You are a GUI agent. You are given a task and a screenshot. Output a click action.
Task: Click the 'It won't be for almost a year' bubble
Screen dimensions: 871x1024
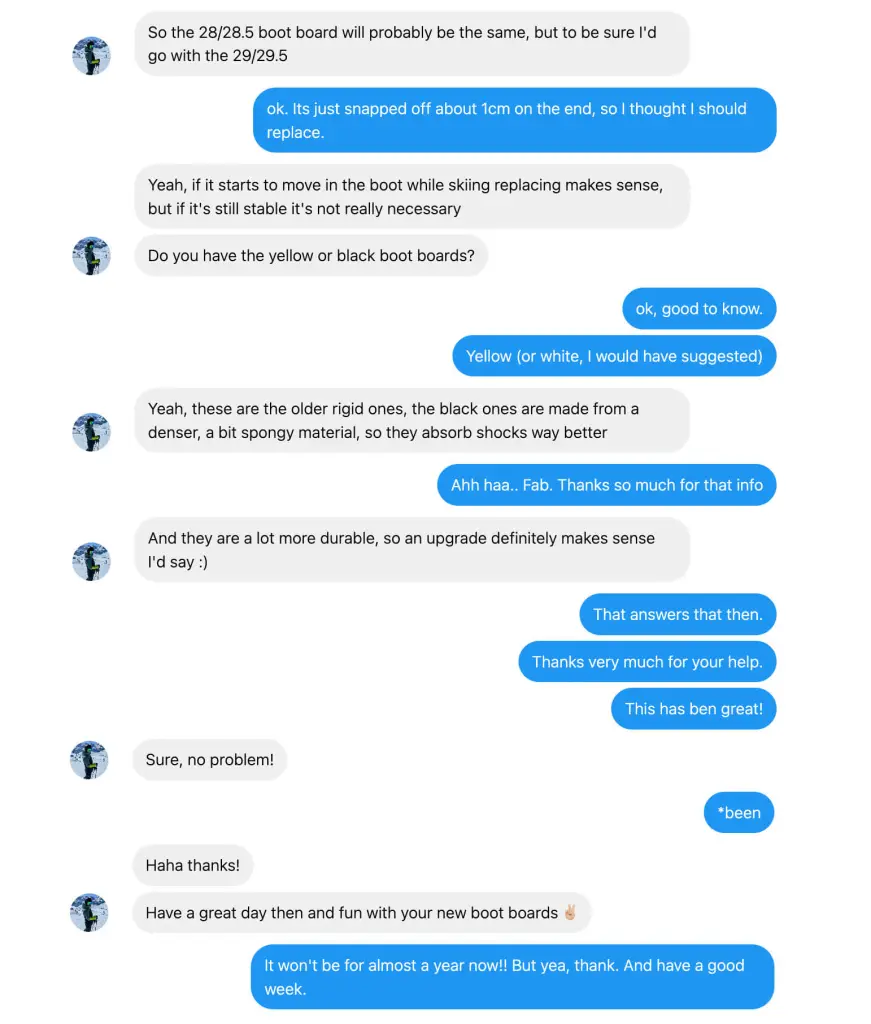(512, 977)
